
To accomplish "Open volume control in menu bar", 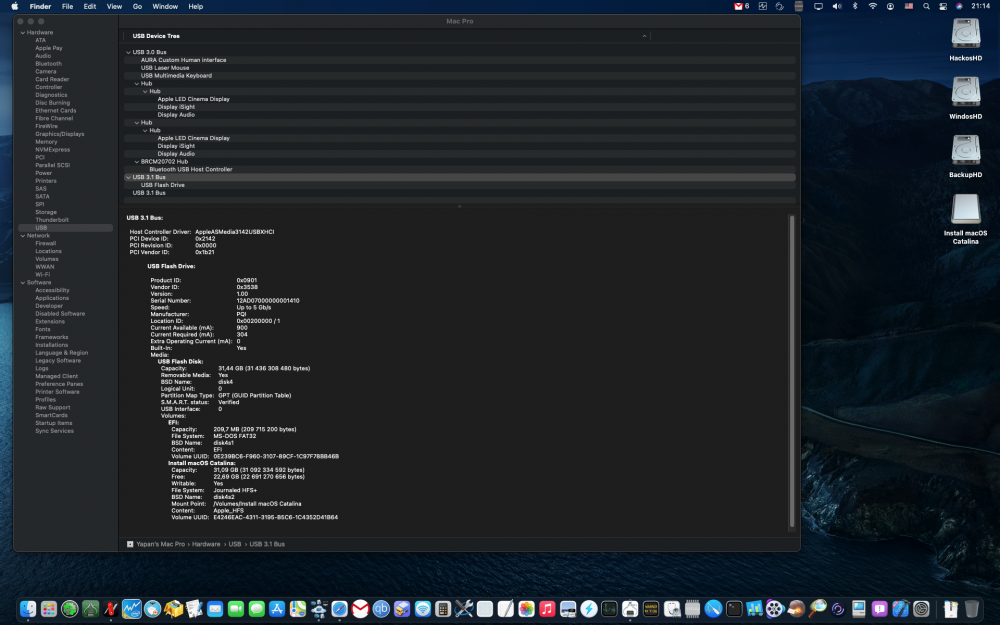I will click(837, 6).
